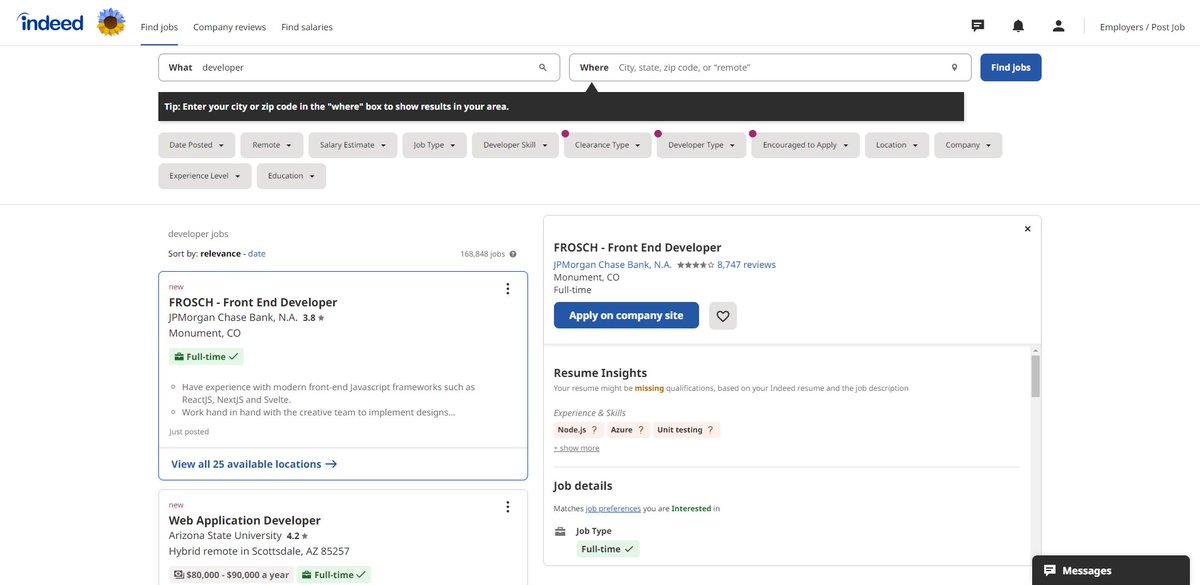Click the location pin icon in Where field

pyautogui.click(x=954, y=68)
